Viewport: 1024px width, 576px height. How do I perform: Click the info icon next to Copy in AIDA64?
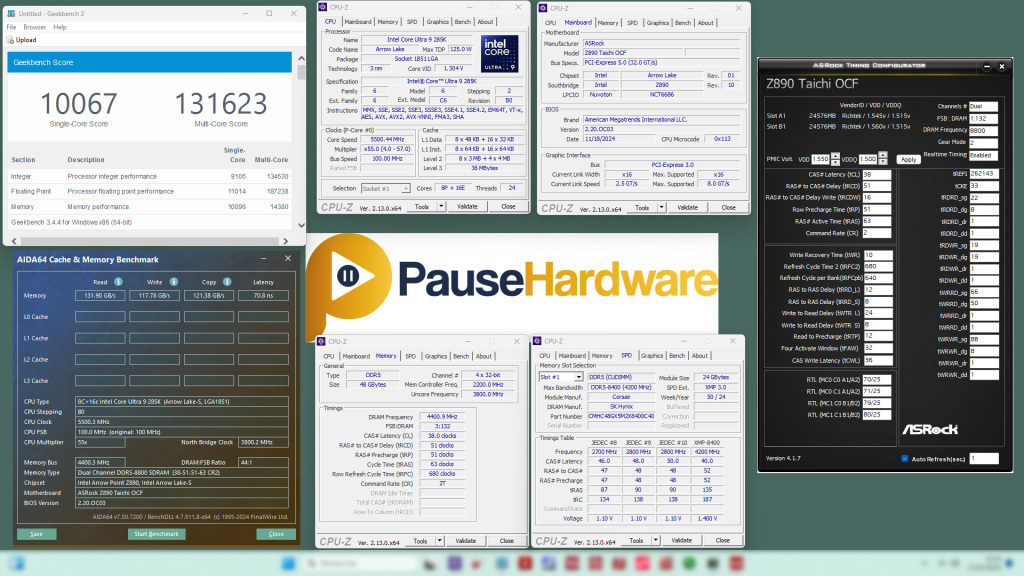[x=227, y=282]
